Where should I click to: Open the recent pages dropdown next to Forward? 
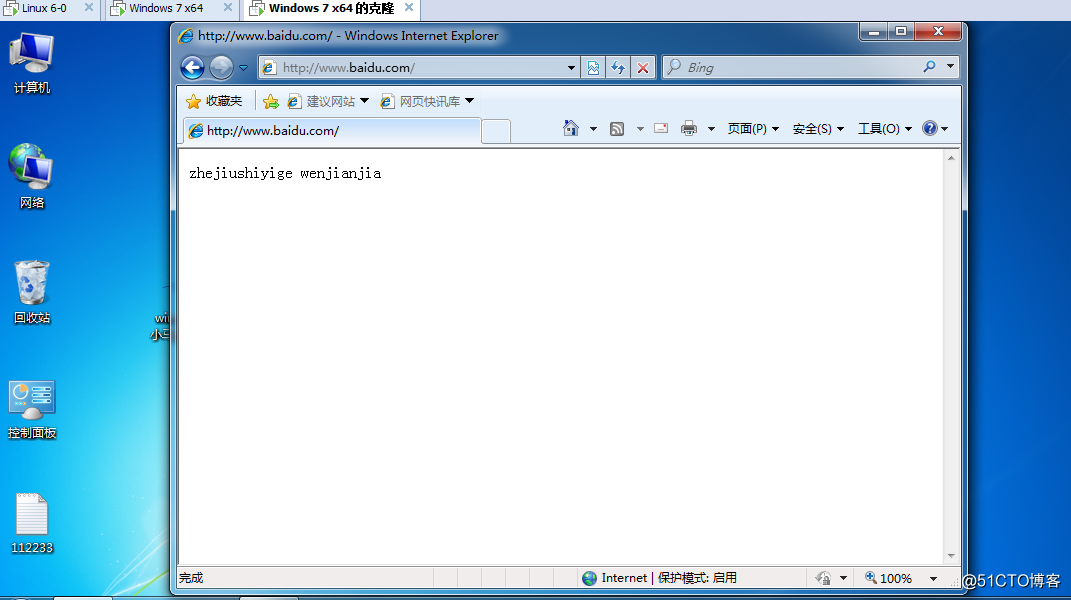[x=243, y=68]
